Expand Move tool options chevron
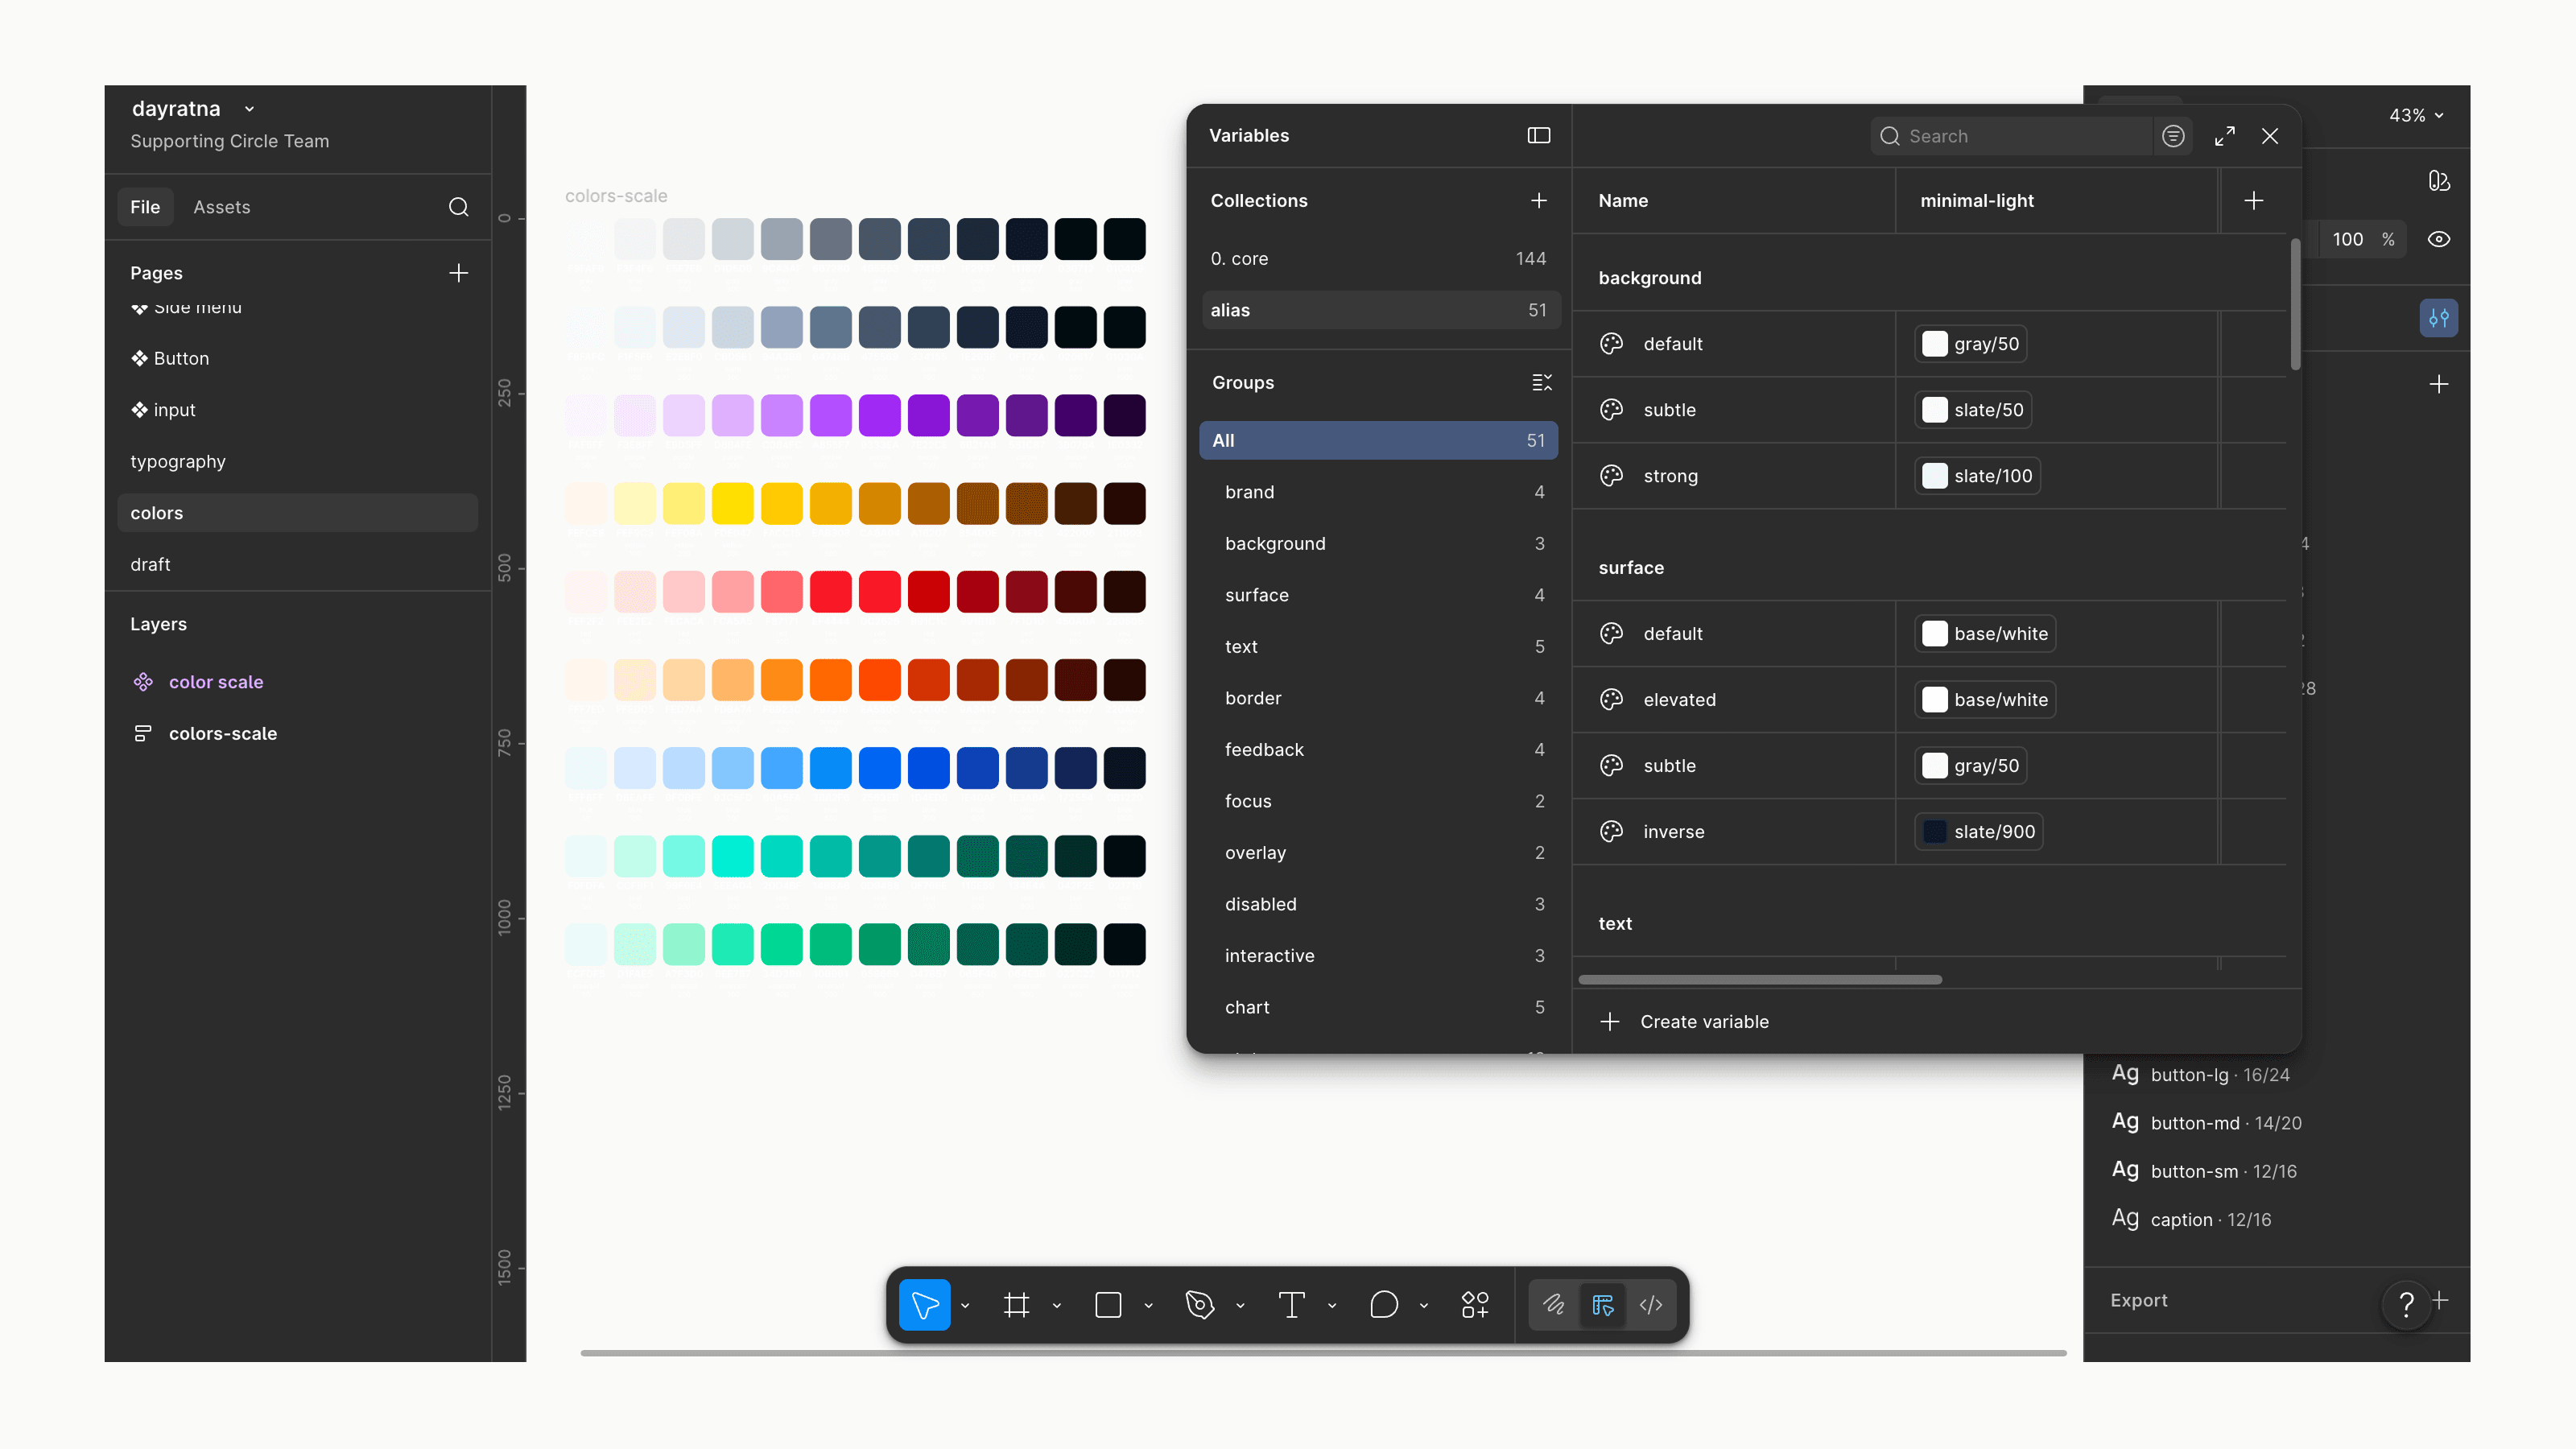 click(x=965, y=1306)
